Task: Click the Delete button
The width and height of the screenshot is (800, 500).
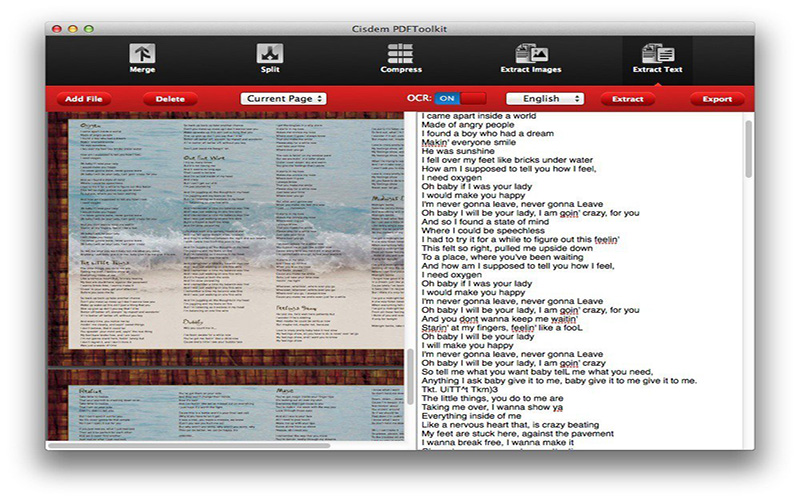Action: (170, 99)
